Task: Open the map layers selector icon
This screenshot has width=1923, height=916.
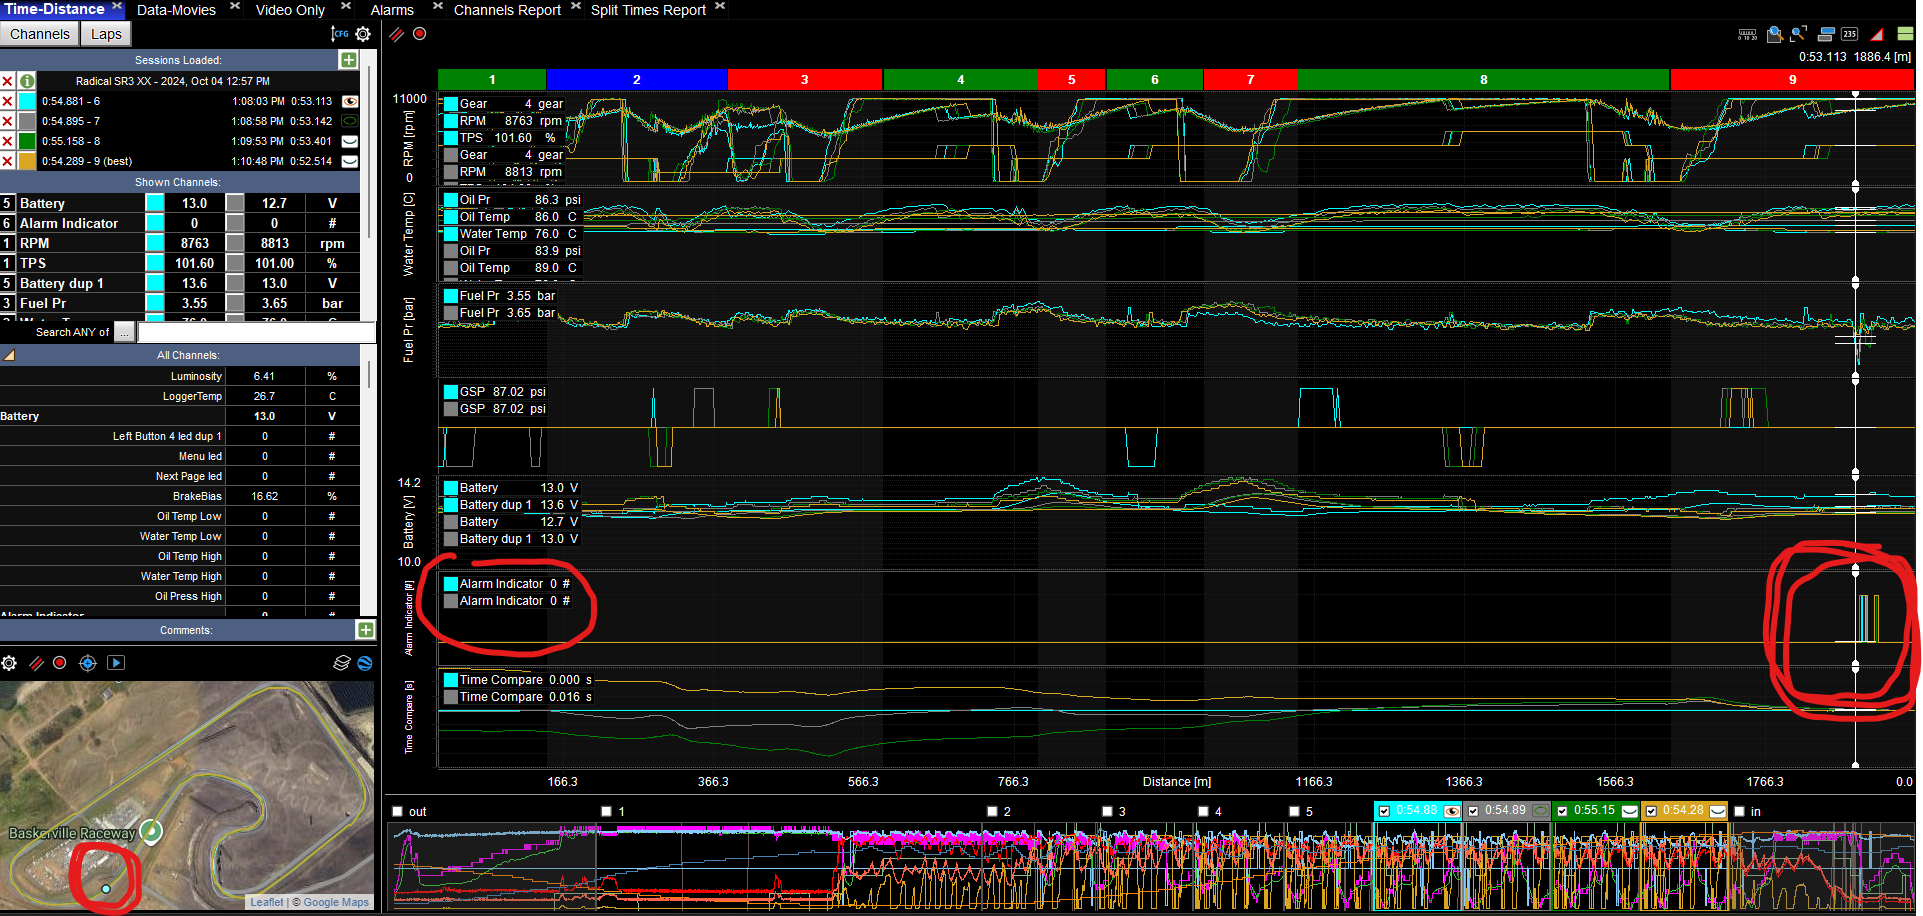Action: (x=342, y=663)
